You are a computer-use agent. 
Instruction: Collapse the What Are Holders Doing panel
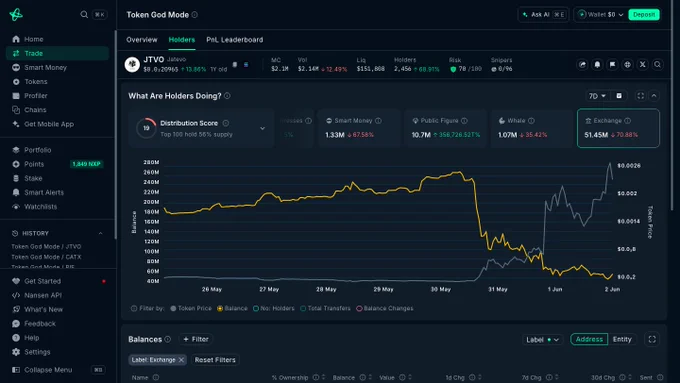[654, 96]
